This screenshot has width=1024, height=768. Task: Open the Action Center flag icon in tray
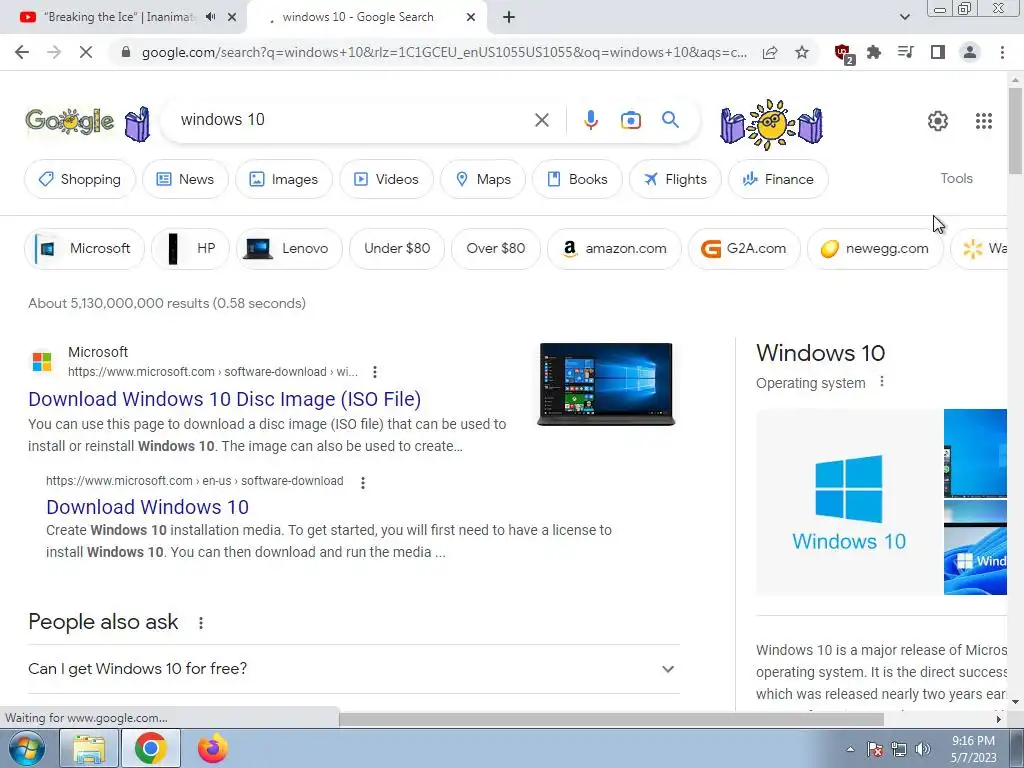coord(875,749)
